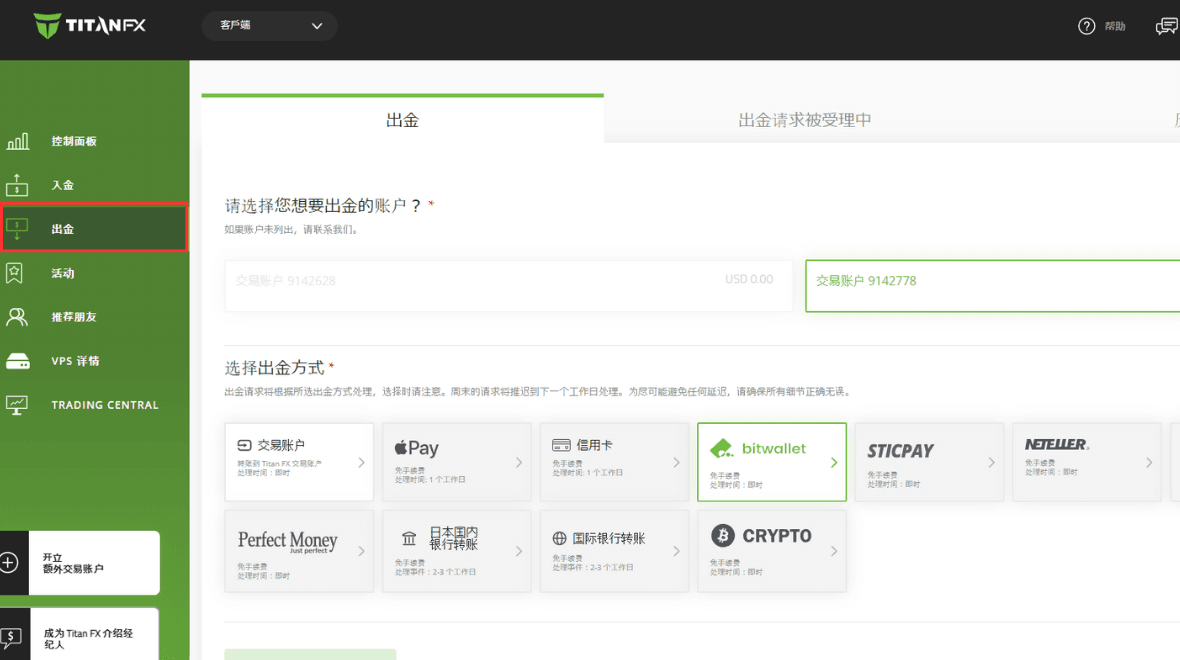Open the chat message icon

[1166, 26]
